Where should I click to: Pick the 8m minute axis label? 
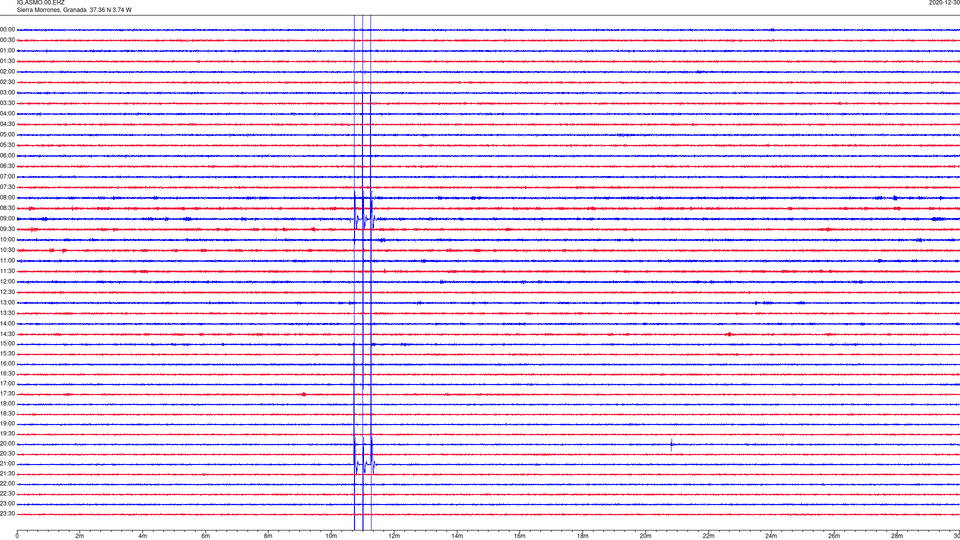pos(268,536)
